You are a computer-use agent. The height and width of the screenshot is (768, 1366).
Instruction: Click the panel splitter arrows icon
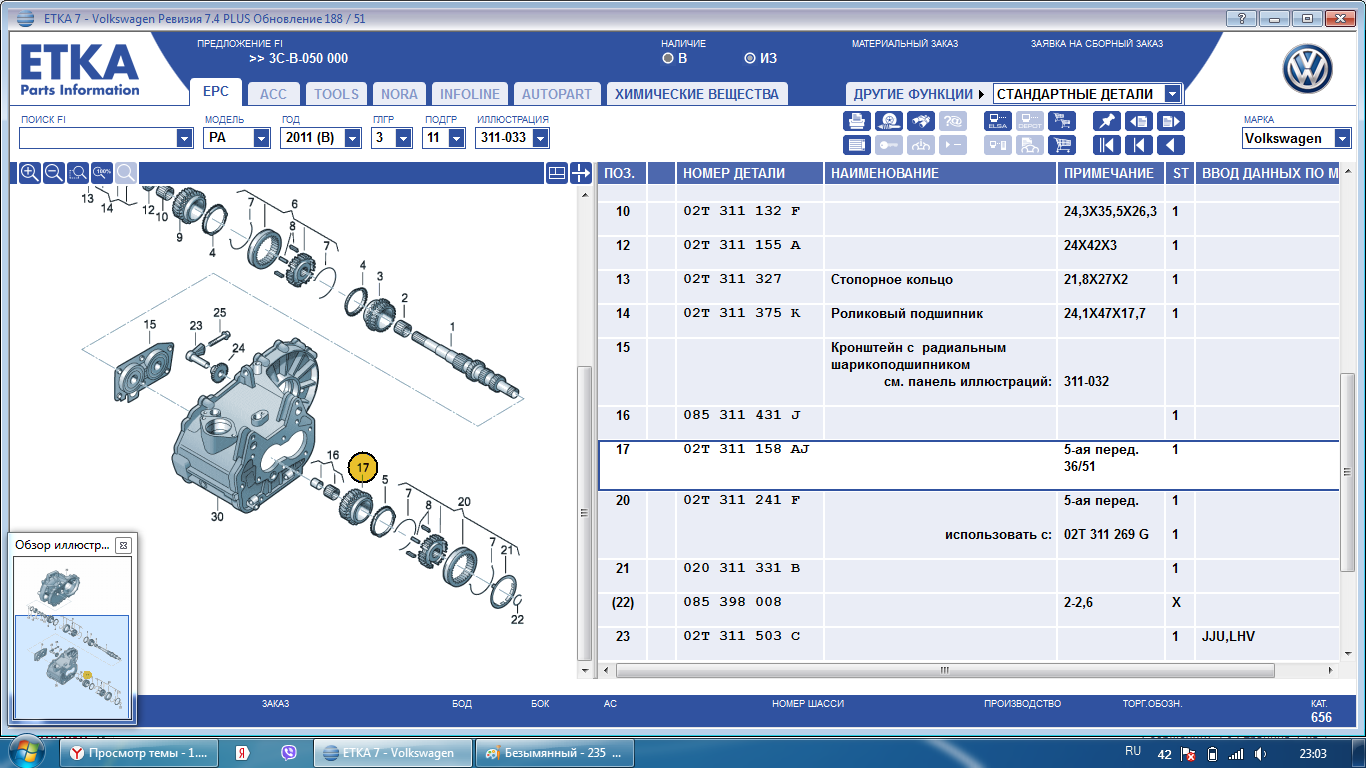pos(581,173)
